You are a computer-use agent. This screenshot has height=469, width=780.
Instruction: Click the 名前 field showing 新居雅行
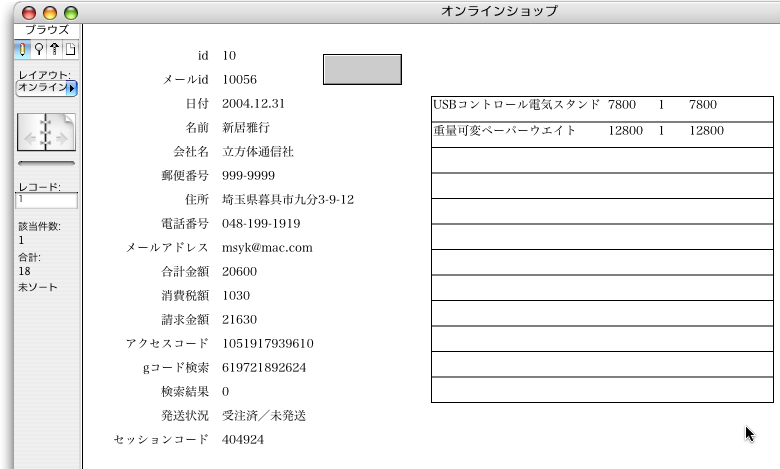(x=246, y=128)
